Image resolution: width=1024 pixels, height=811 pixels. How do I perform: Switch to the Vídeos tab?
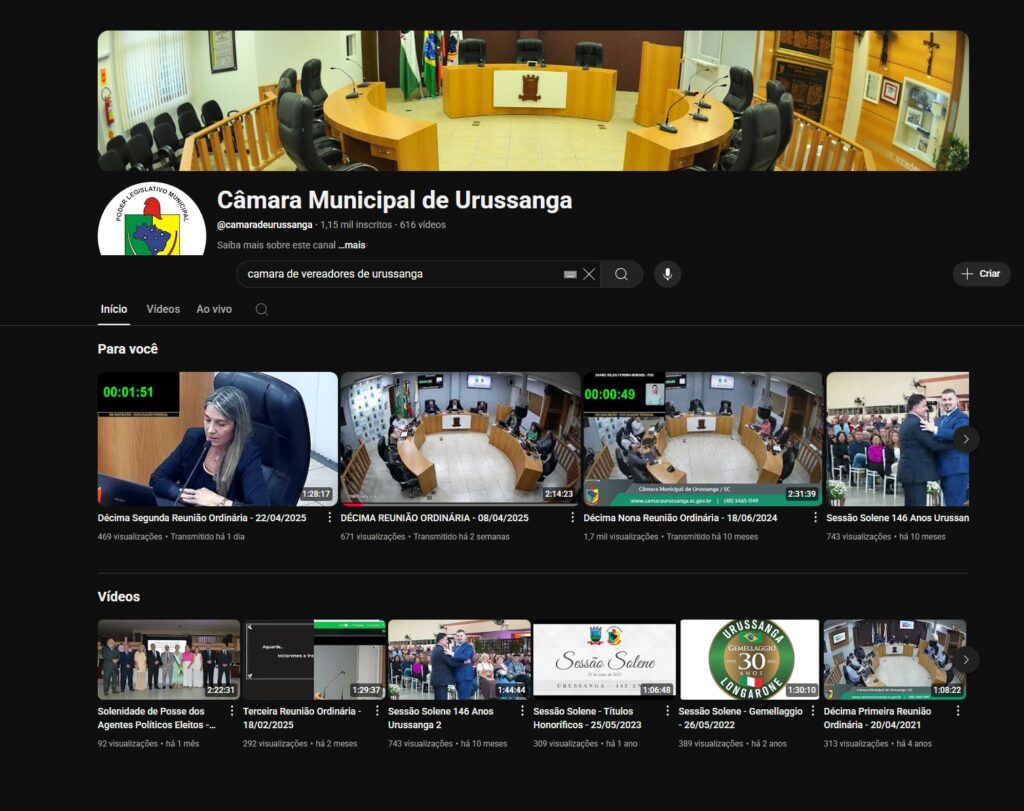pyautogui.click(x=163, y=310)
